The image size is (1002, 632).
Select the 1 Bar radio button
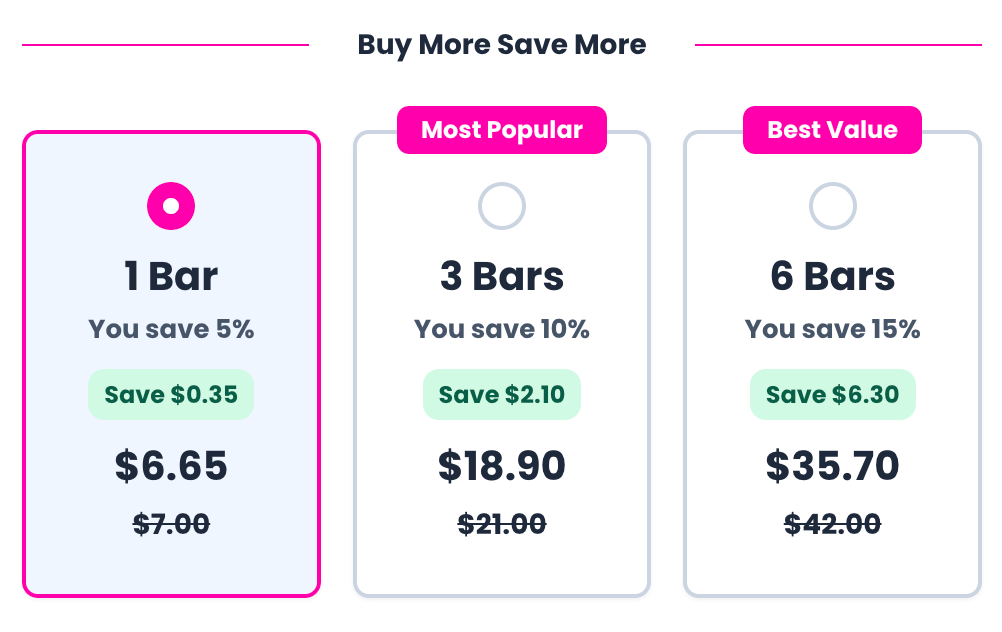[x=171, y=206]
